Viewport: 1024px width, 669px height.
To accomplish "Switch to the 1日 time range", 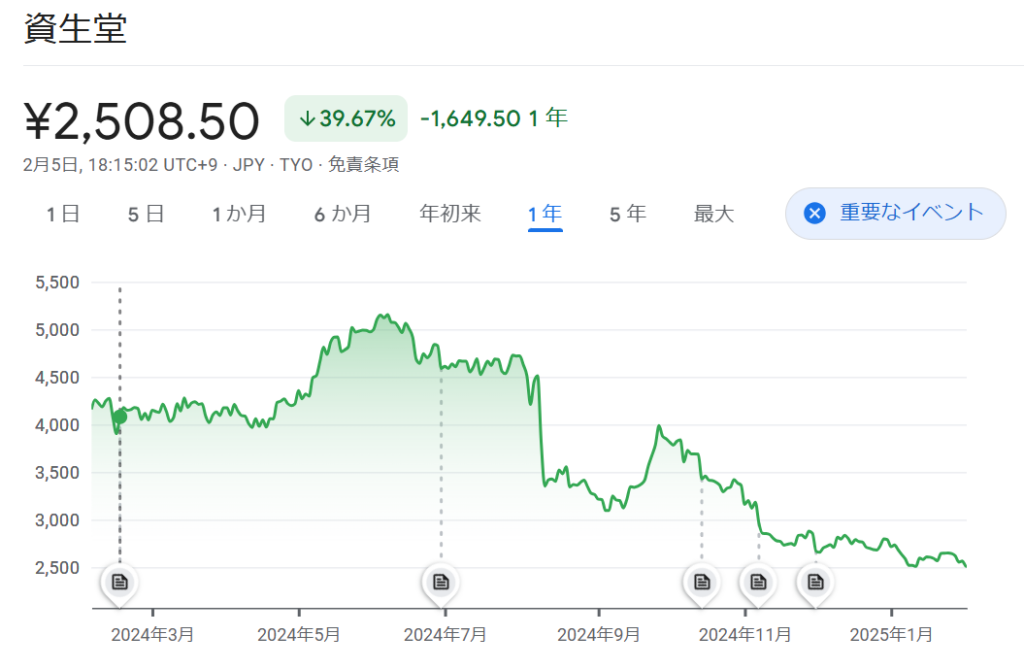I will coord(62,214).
